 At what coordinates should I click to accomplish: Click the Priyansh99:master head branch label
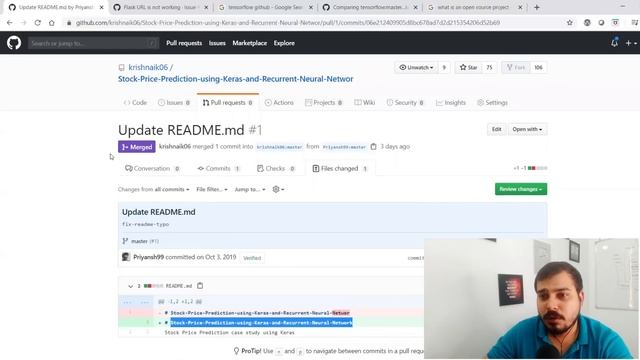tap(344, 147)
